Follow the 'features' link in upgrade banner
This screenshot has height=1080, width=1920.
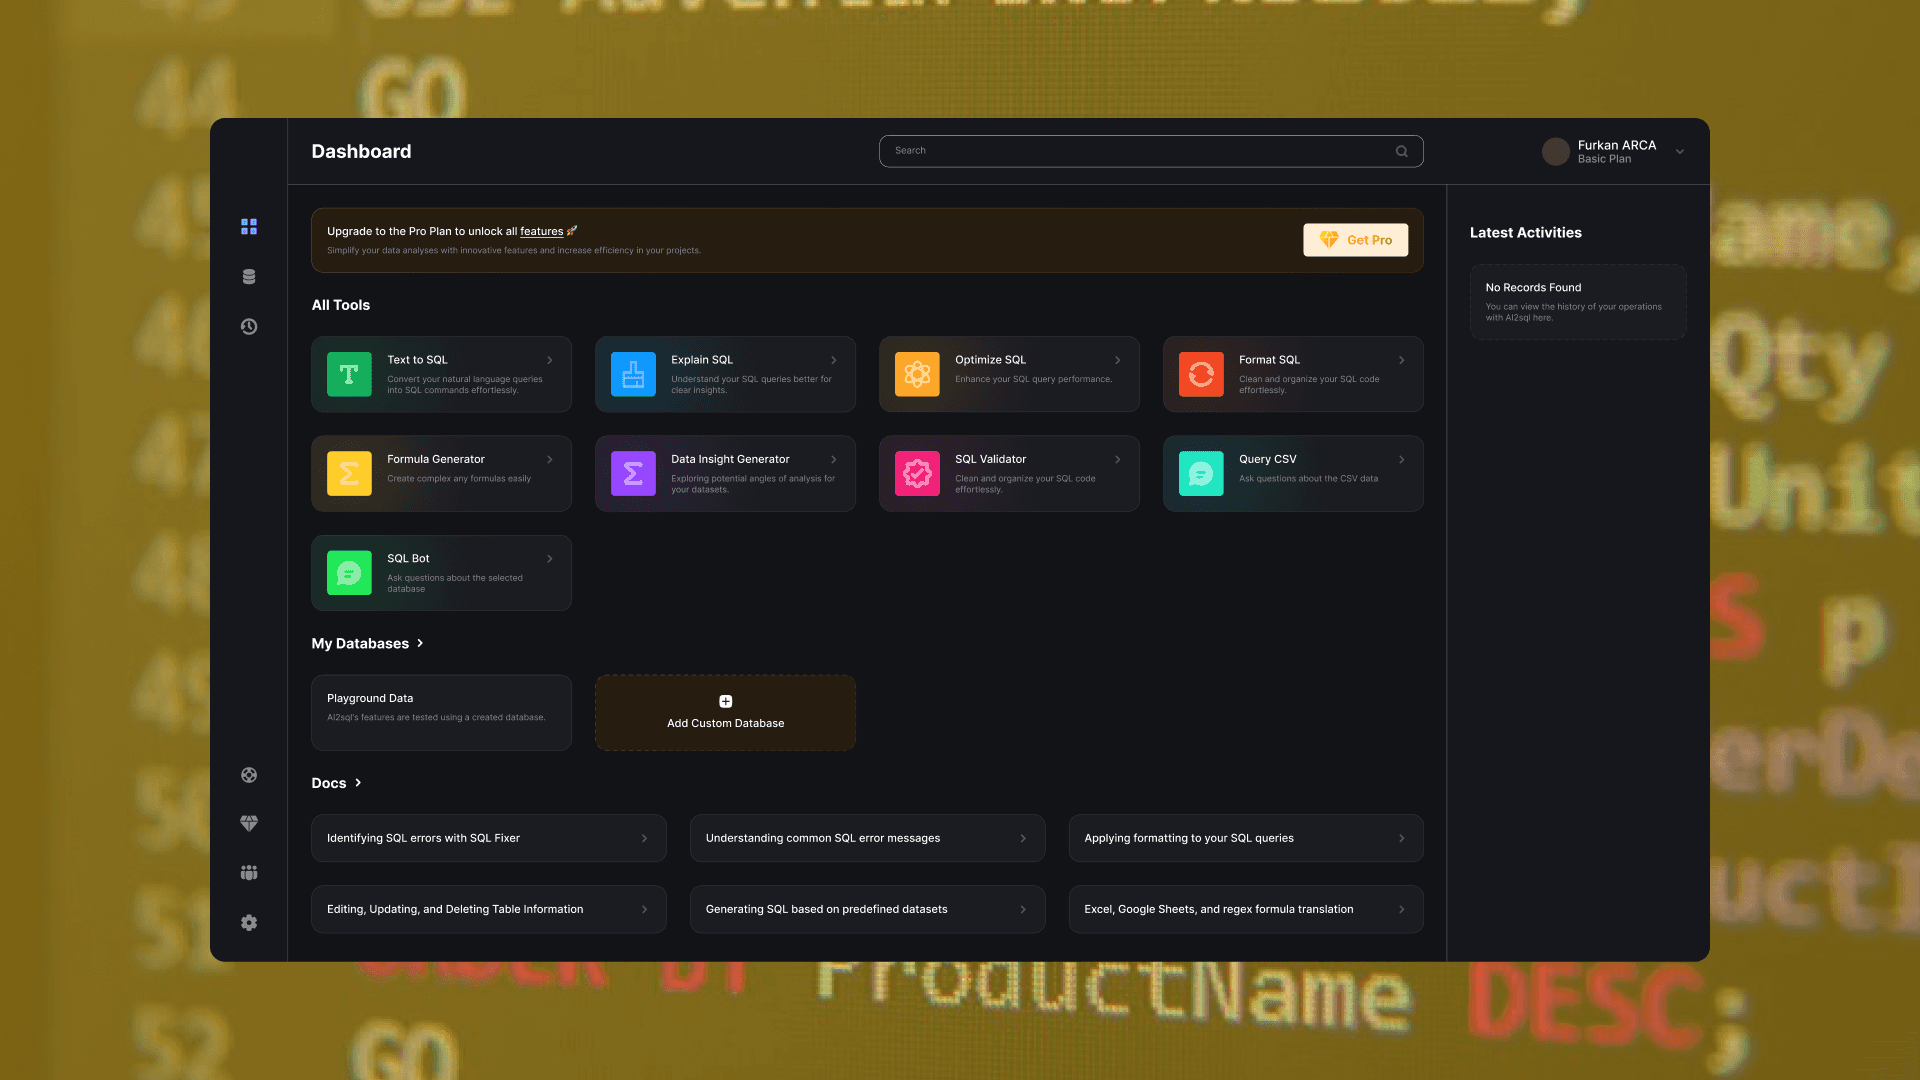tap(542, 231)
